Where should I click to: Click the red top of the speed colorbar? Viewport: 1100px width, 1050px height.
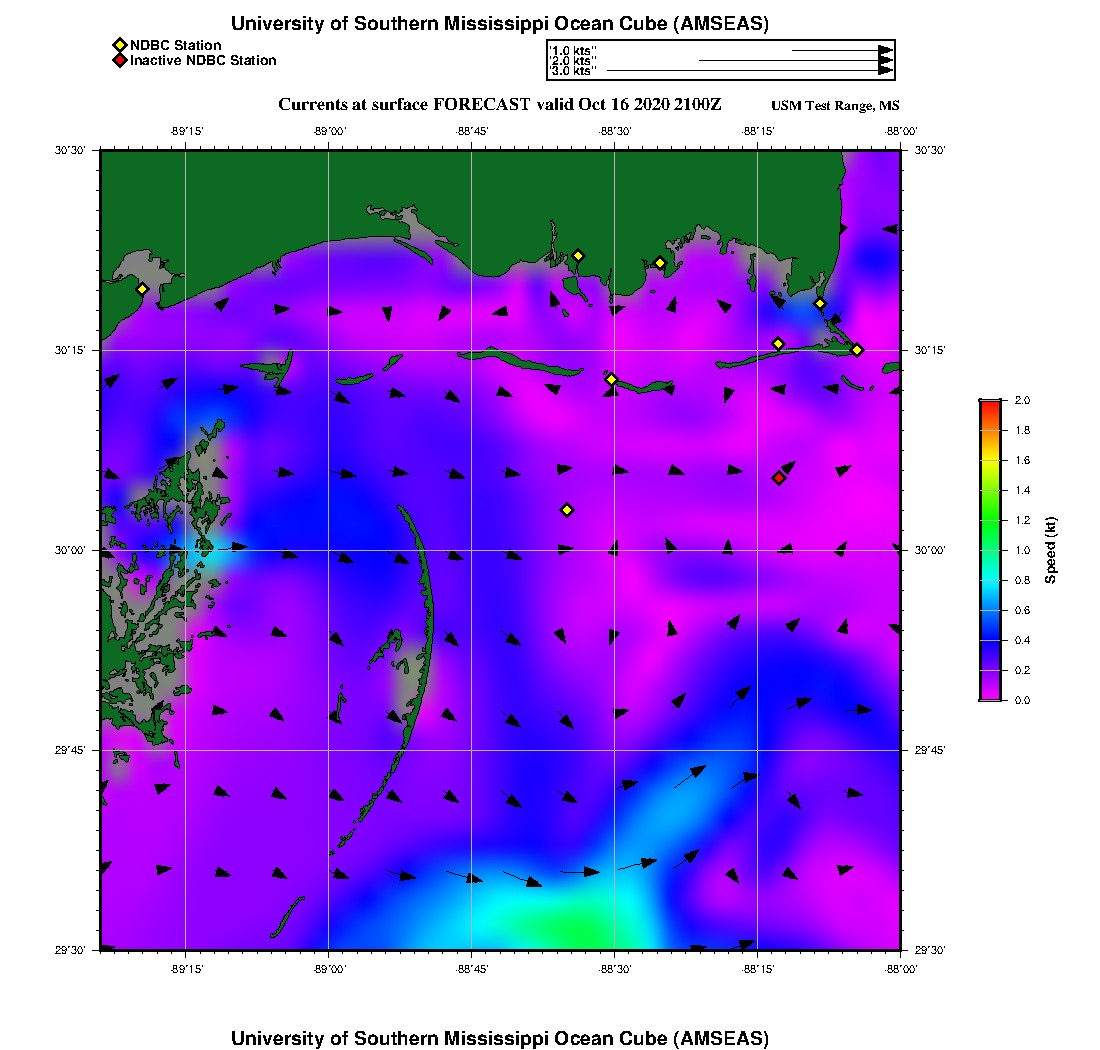(989, 405)
